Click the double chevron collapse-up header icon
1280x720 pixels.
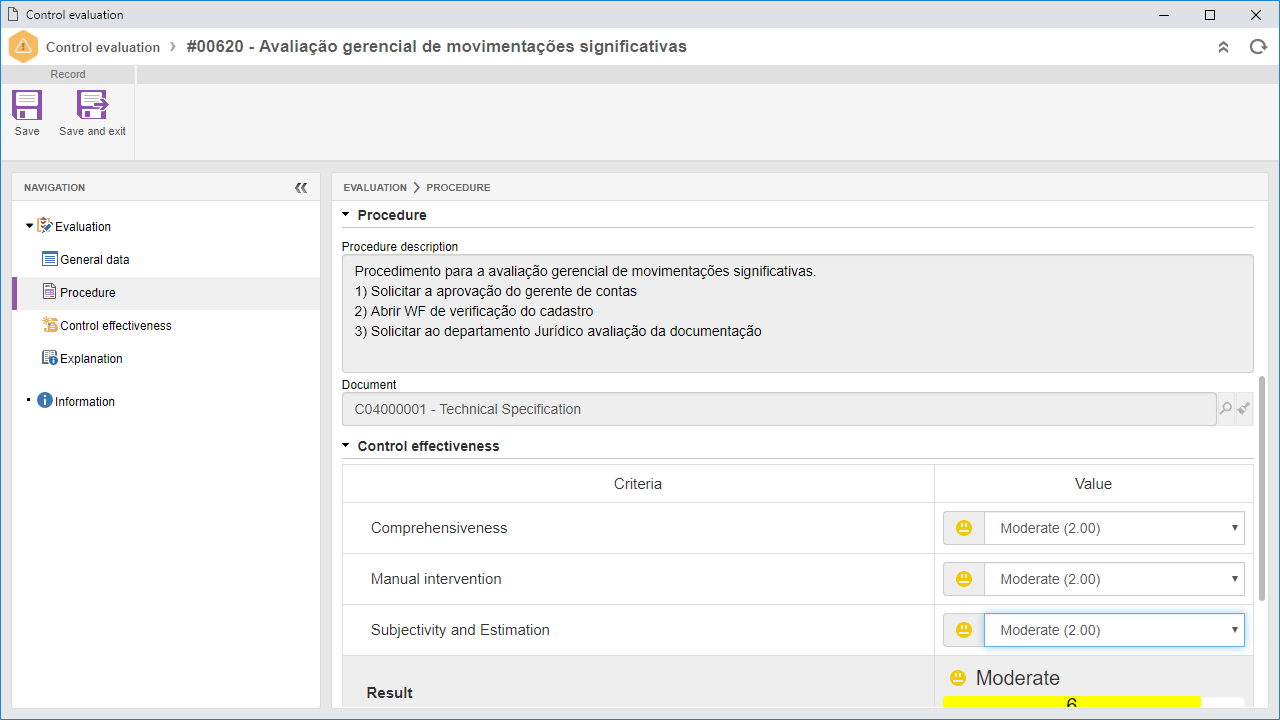[x=1223, y=47]
